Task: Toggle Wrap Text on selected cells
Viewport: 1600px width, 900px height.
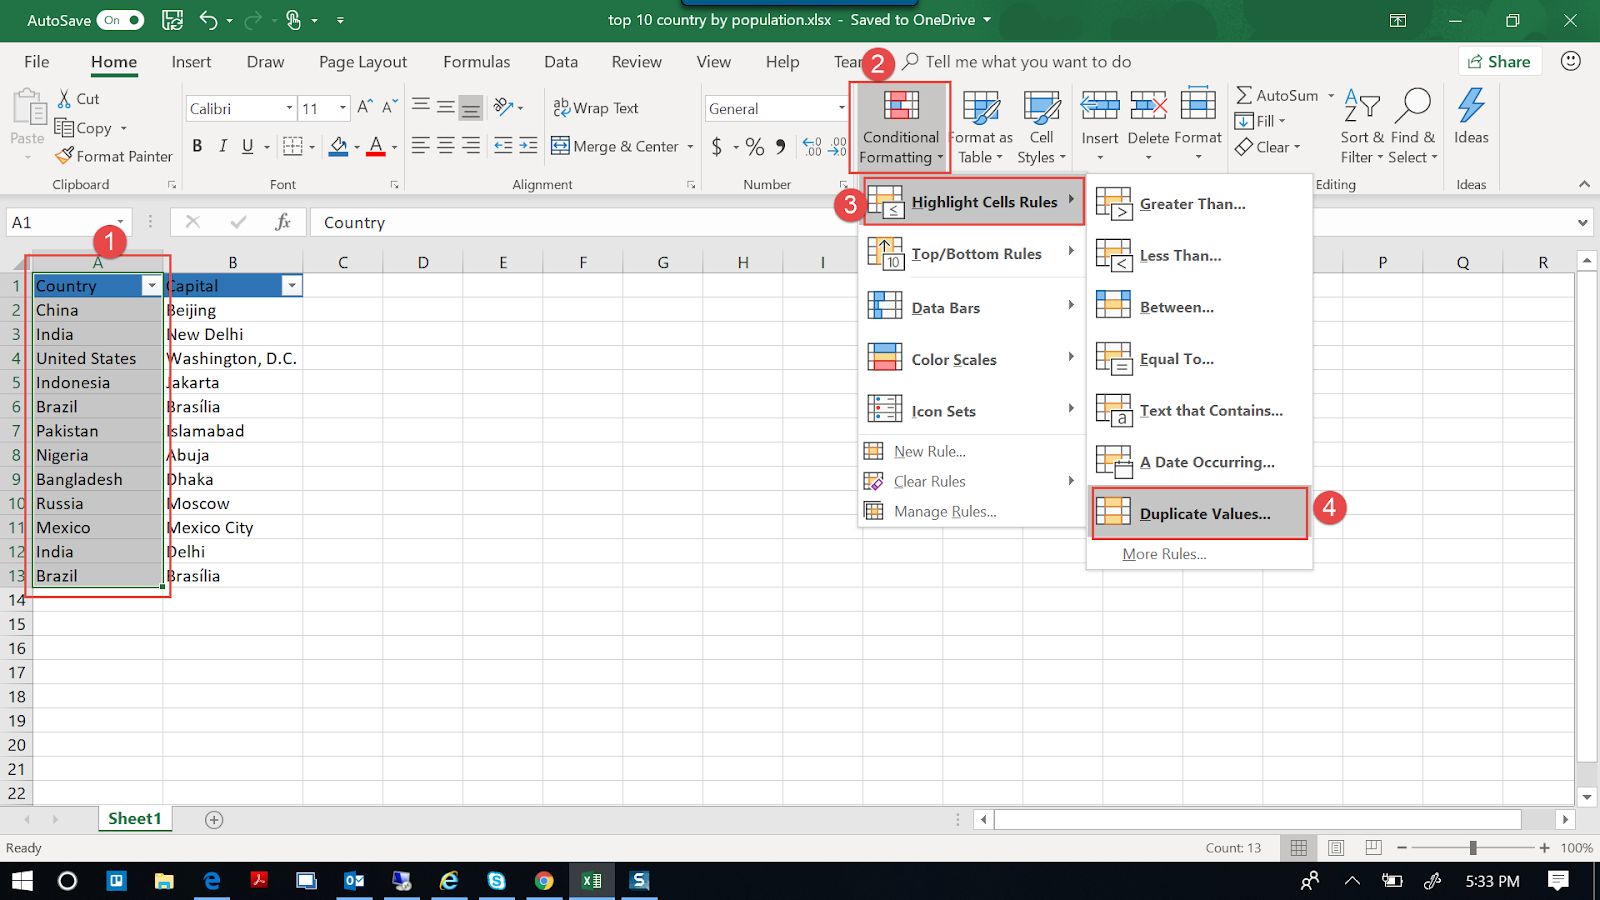Action: (595, 107)
